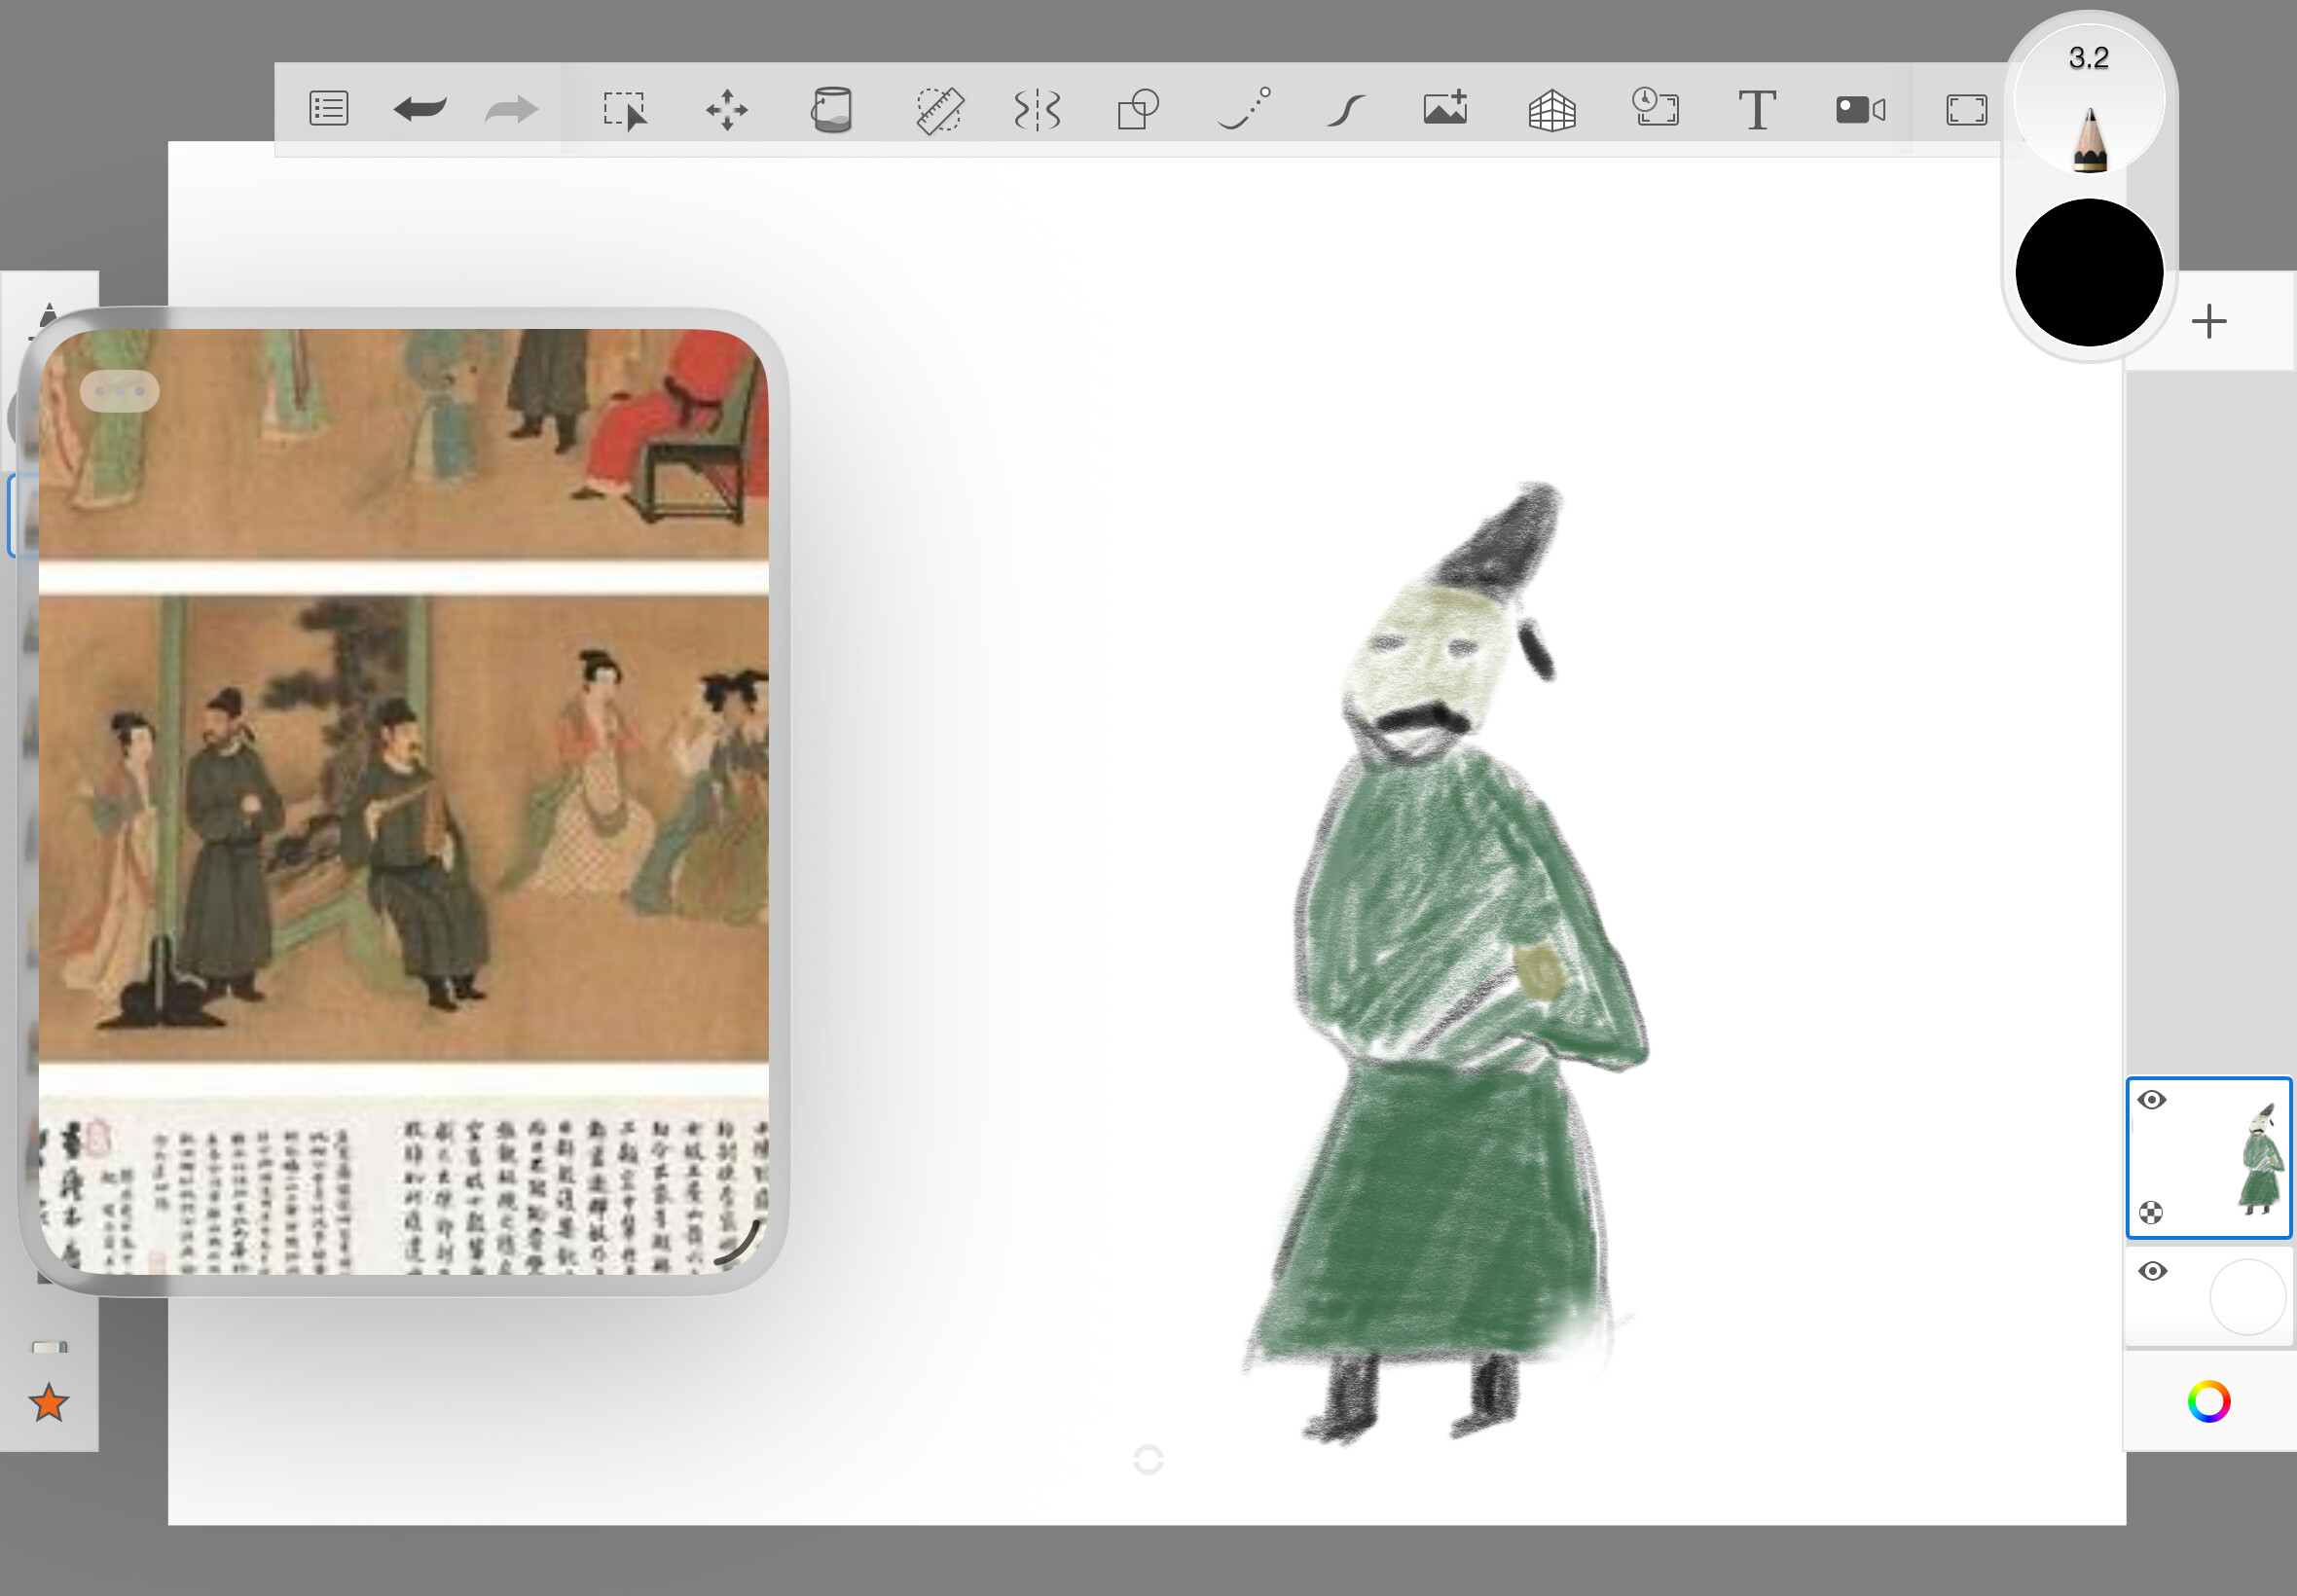Add a new layer with plus button
Viewport: 2297px width, 1596px height.
pyautogui.click(x=2208, y=321)
